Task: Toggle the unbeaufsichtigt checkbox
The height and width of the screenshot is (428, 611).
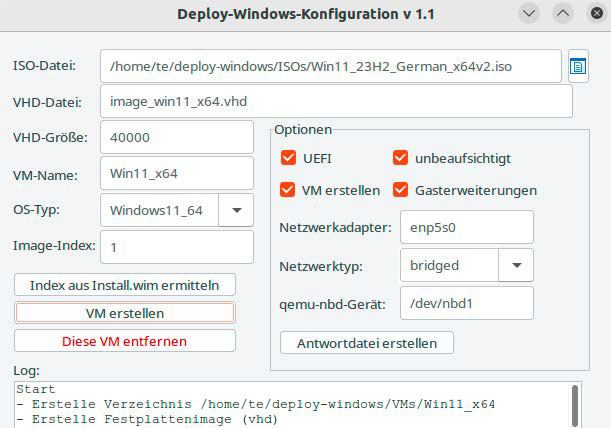Action: pos(401,158)
